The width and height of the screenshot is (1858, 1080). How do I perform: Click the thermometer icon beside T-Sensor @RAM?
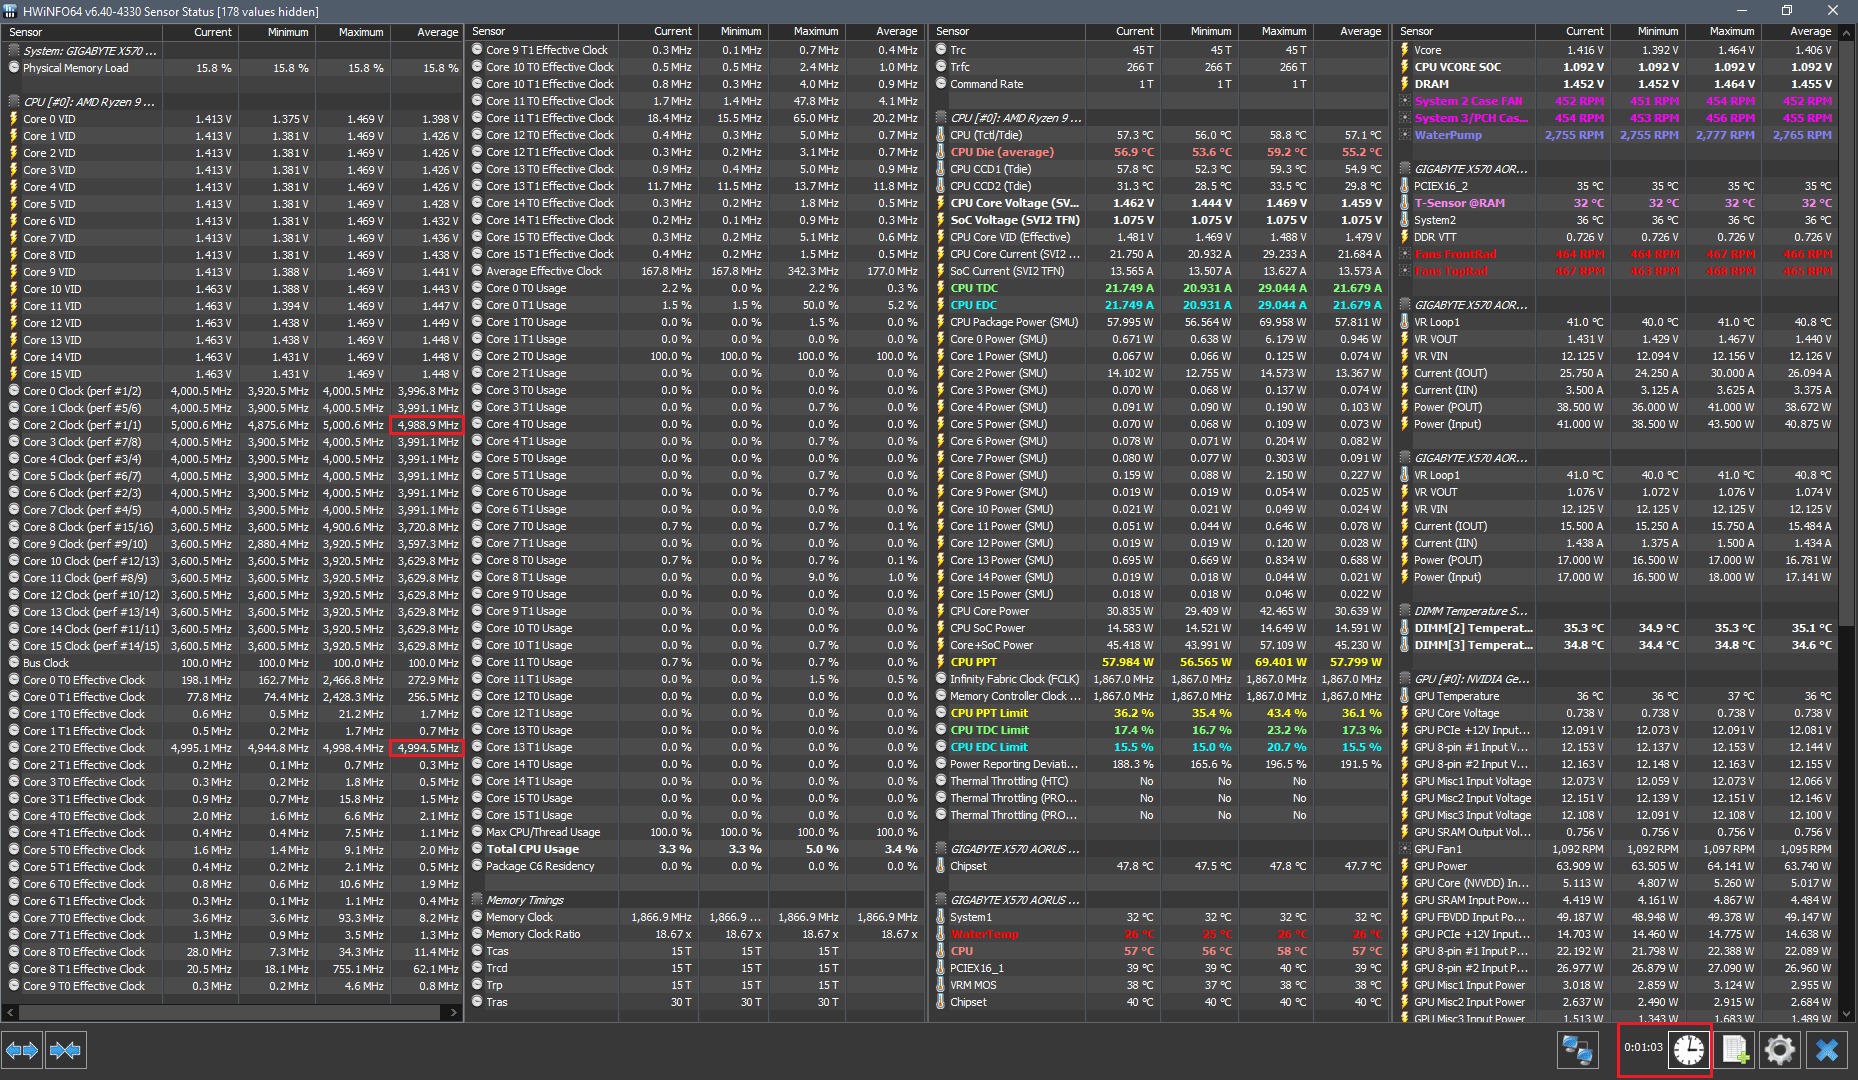pyautogui.click(x=1405, y=203)
